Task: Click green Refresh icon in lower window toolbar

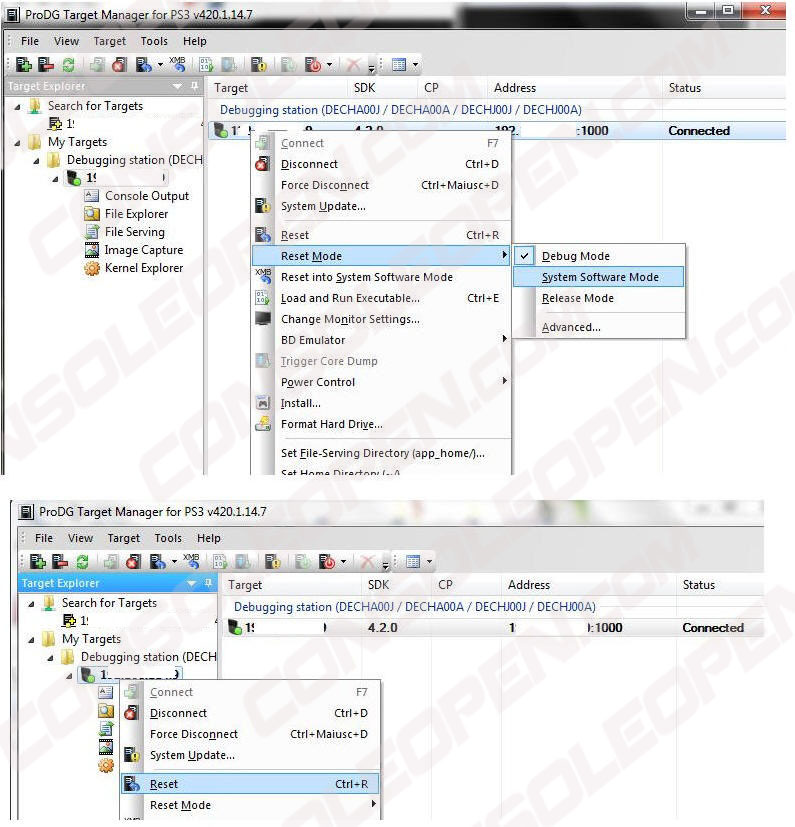Action: (x=82, y=562)
